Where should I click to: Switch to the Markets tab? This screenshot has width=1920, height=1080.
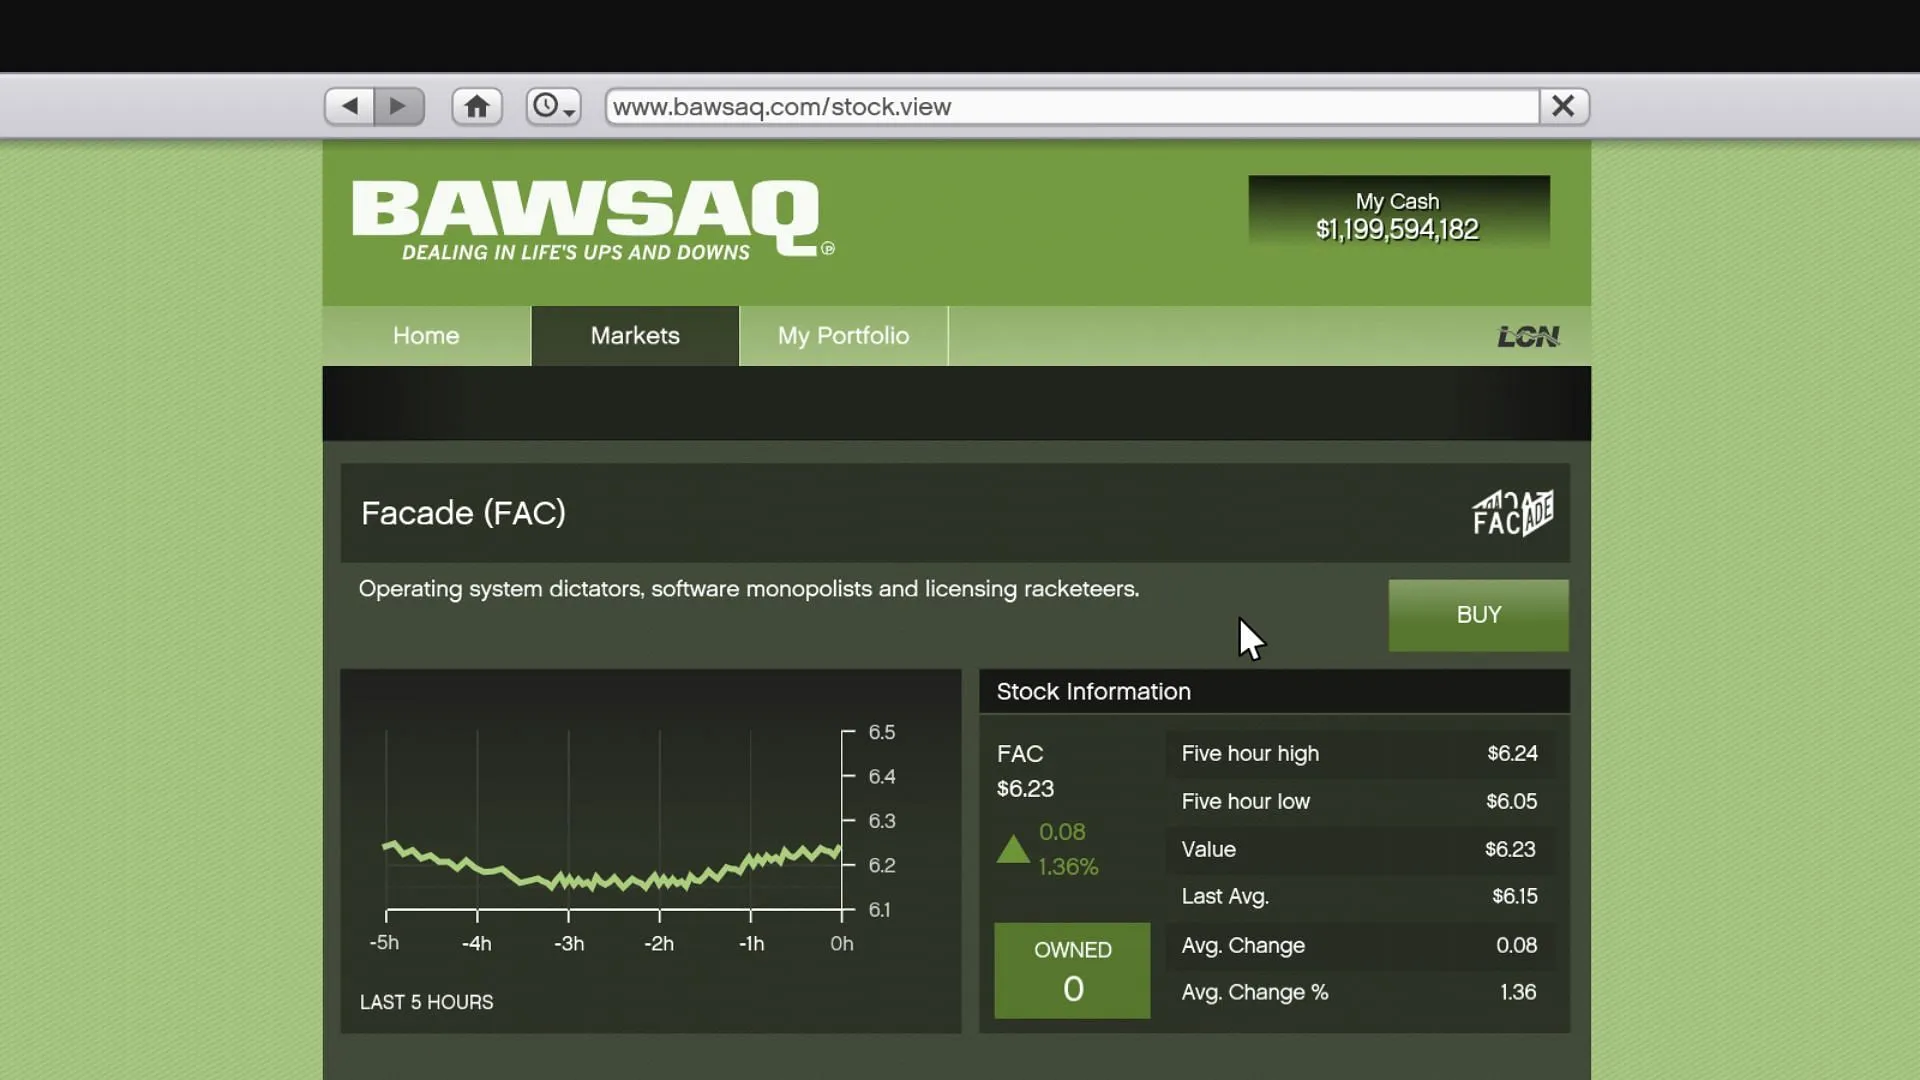(635, 336)
